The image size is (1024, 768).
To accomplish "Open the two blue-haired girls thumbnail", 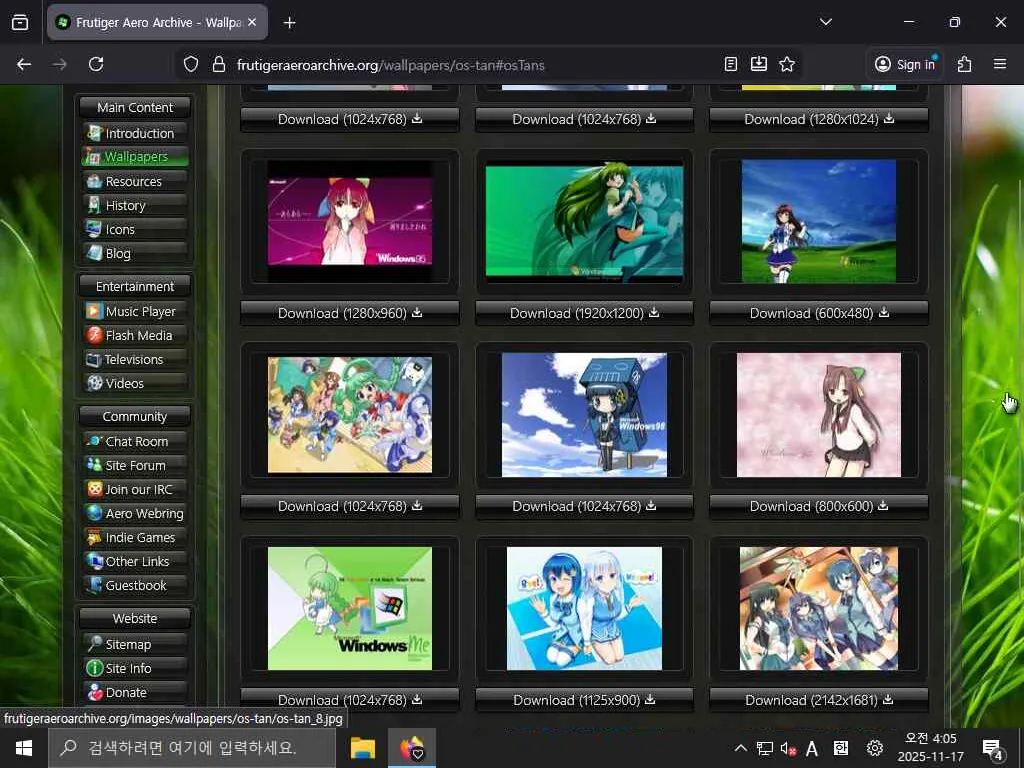I will click(x=584, y=608).
